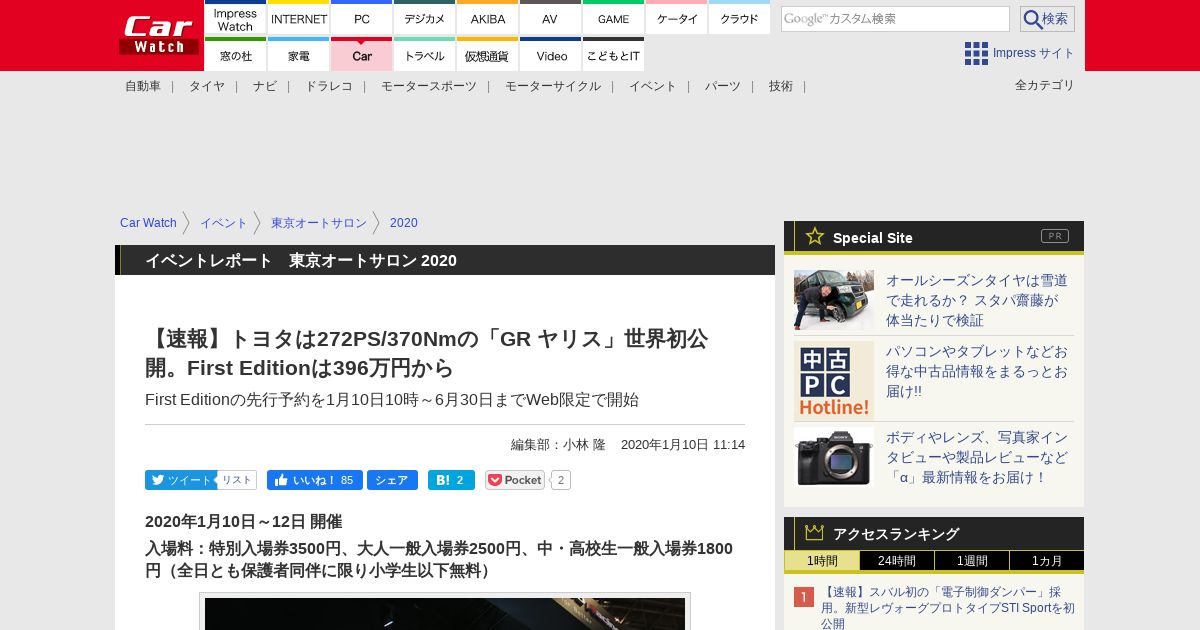1200x630 pixels.
Task: Focus the Google custom search field
Action: (895, 19)
